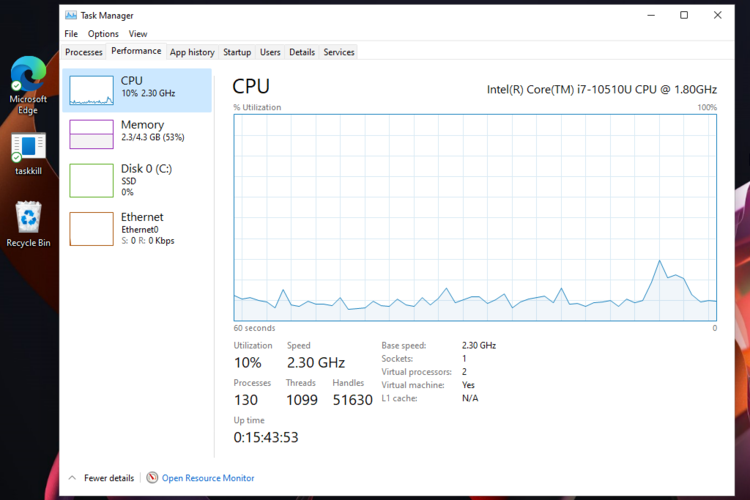Click the Task Manager title bar icon
This screenshot has height=500, width=750.
[x=70, y=15]
